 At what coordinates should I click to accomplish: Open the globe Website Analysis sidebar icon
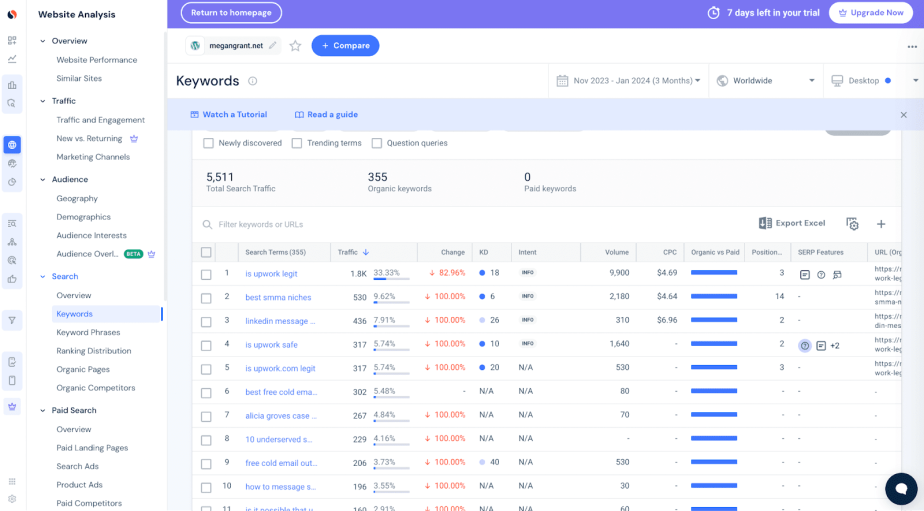[12, 144]
